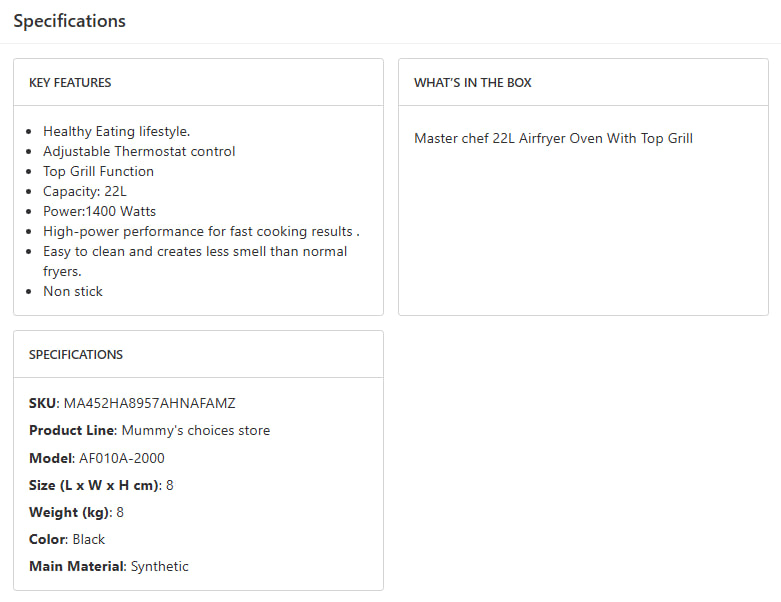This screenshot has width=781, height=602.
Task: Select the SPECIFICATIONS card header
Action: click(76, 355)
